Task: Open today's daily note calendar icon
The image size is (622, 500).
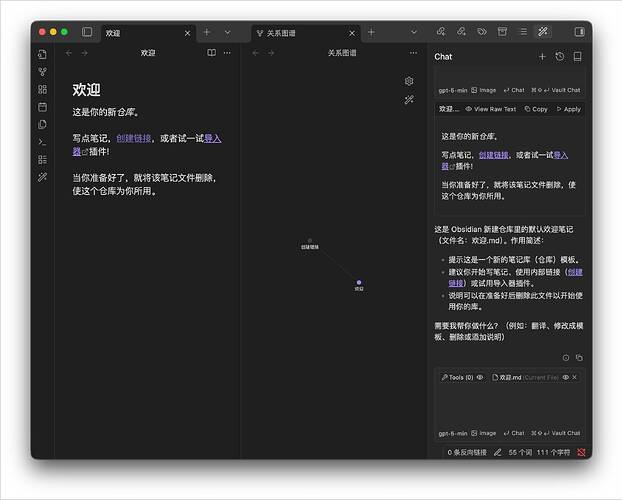Action: coord(42,107)
